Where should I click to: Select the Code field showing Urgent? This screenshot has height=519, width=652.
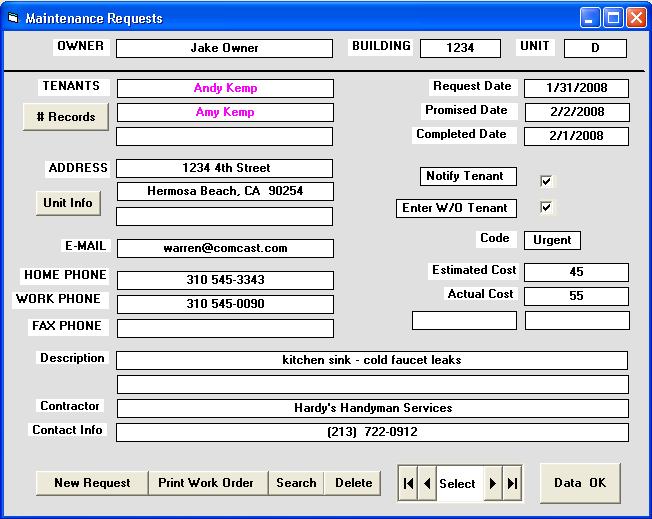point(552,240)
